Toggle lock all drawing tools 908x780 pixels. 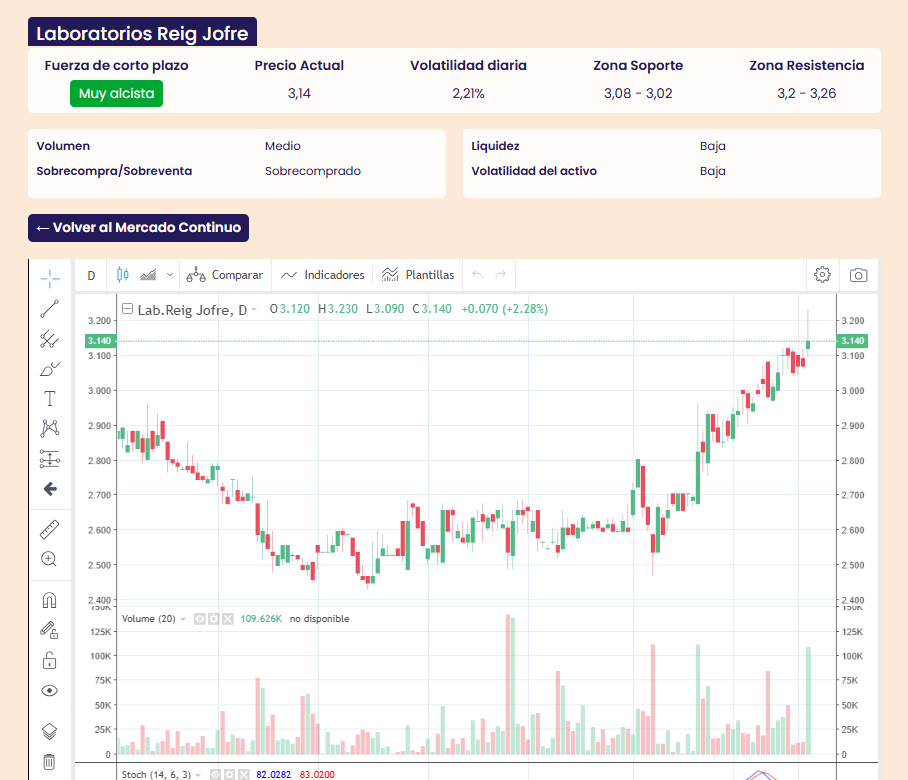(x=50, y=660)
